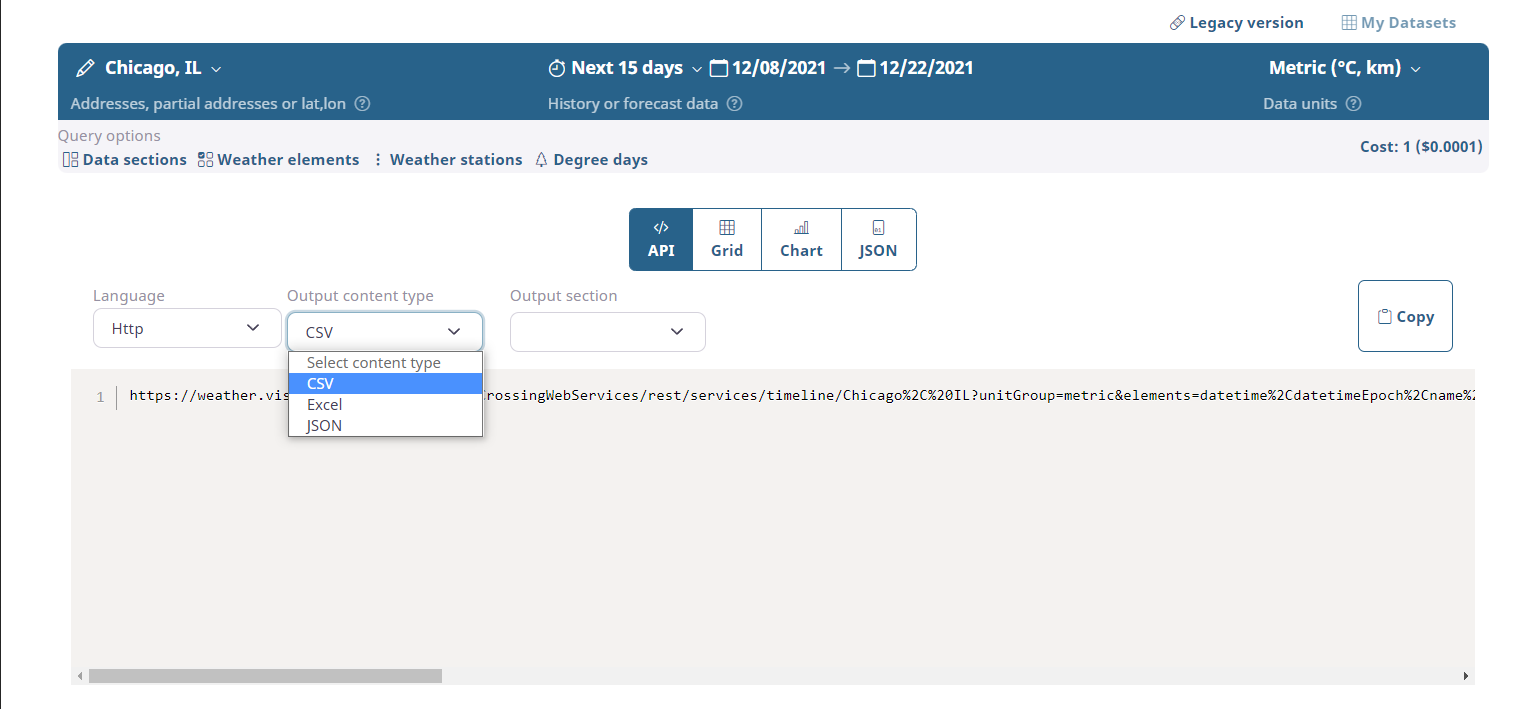Open the Output section dropdown
1515x709 pixels.
607,331
